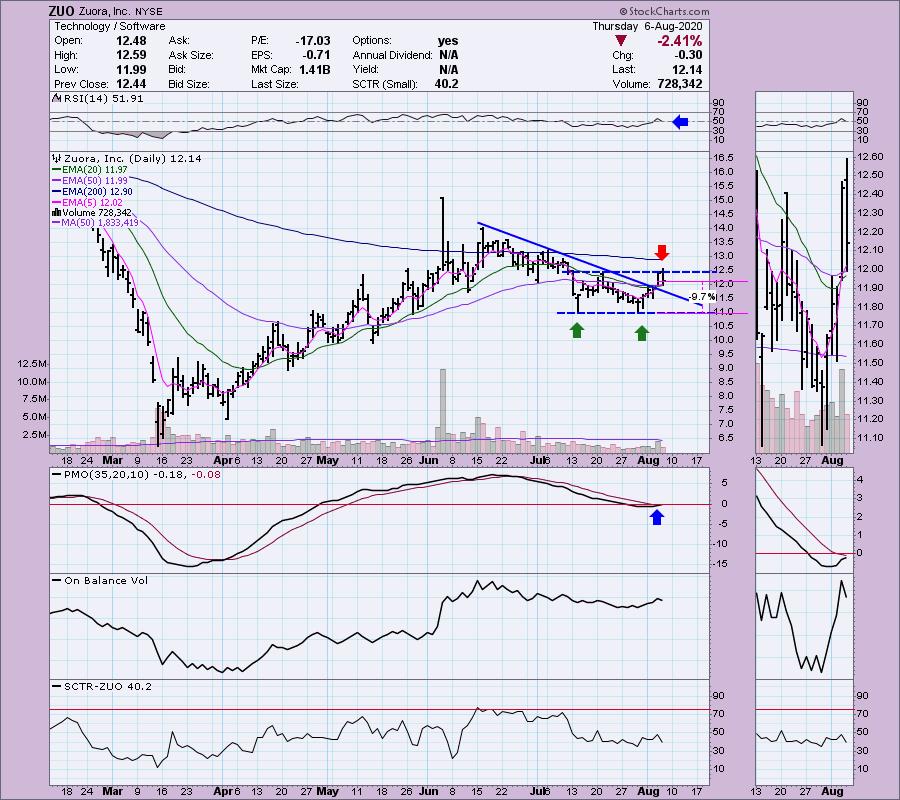Click the Aug month label under price chart
Screen dimensions: 900x800
pyautogui.click(x=649, y=460)
